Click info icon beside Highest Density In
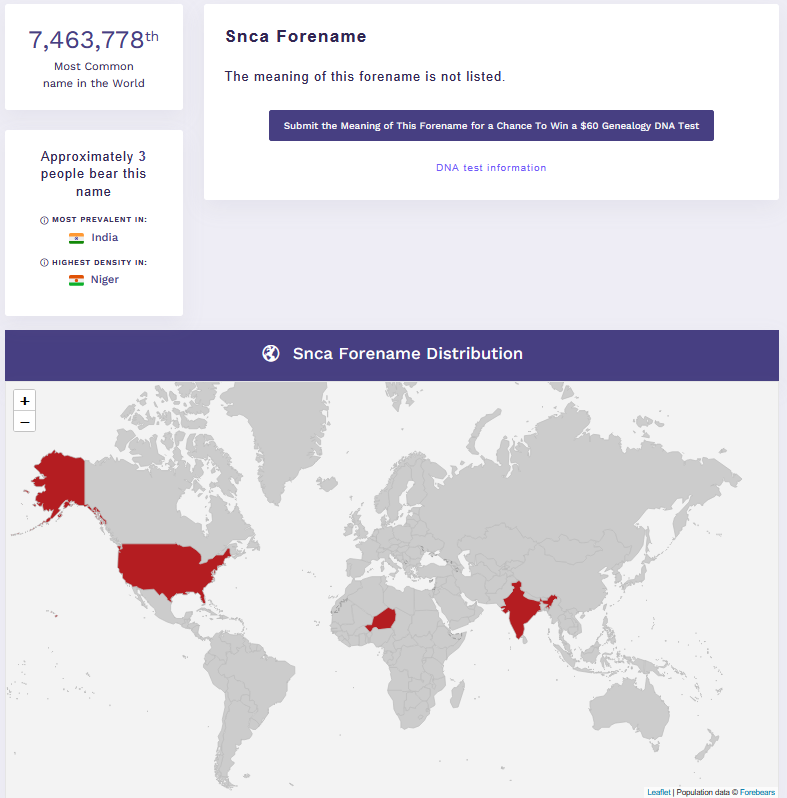 pos(44,263)
